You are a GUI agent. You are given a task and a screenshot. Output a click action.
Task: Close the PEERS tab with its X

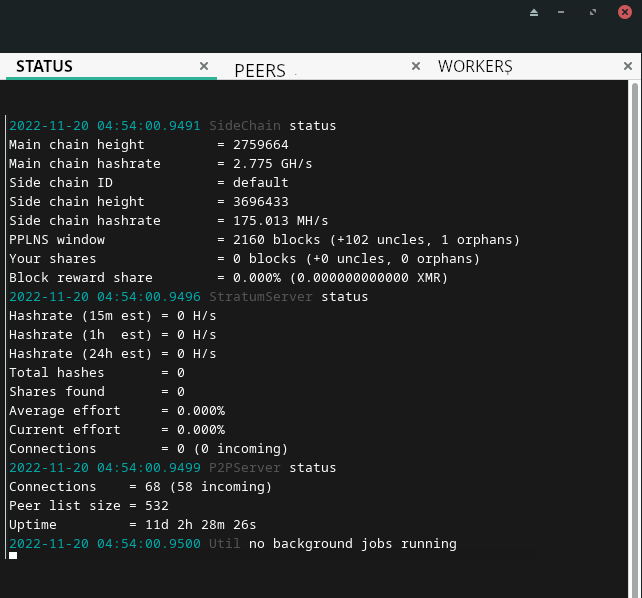pos(416,66)
